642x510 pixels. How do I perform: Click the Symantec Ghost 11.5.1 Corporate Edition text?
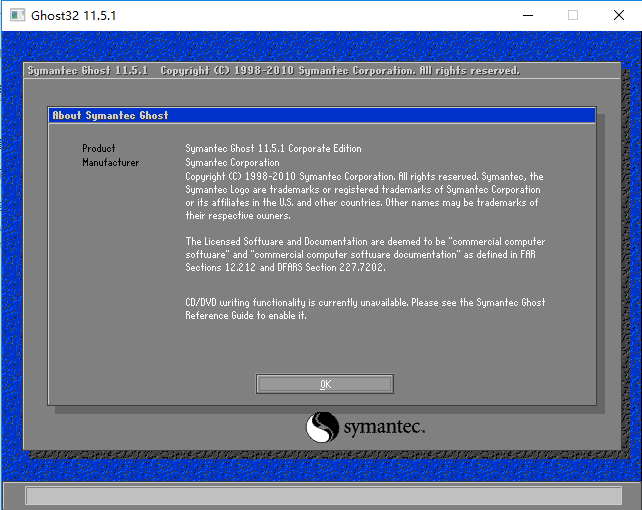[x=273, y=149]
